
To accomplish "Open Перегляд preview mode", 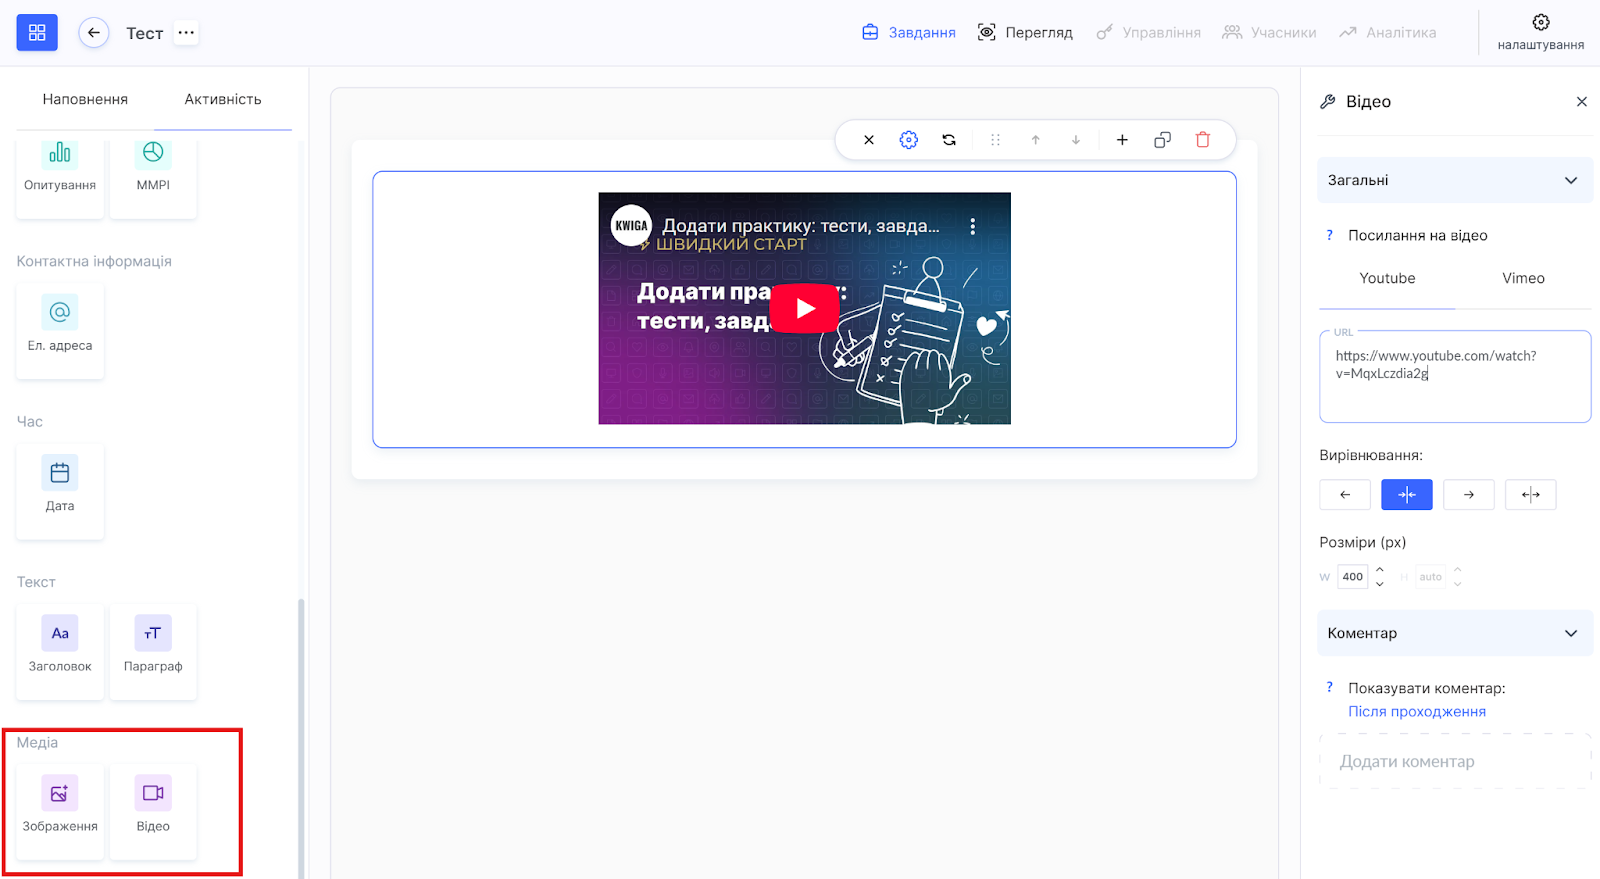I will tap(1025, 33).
